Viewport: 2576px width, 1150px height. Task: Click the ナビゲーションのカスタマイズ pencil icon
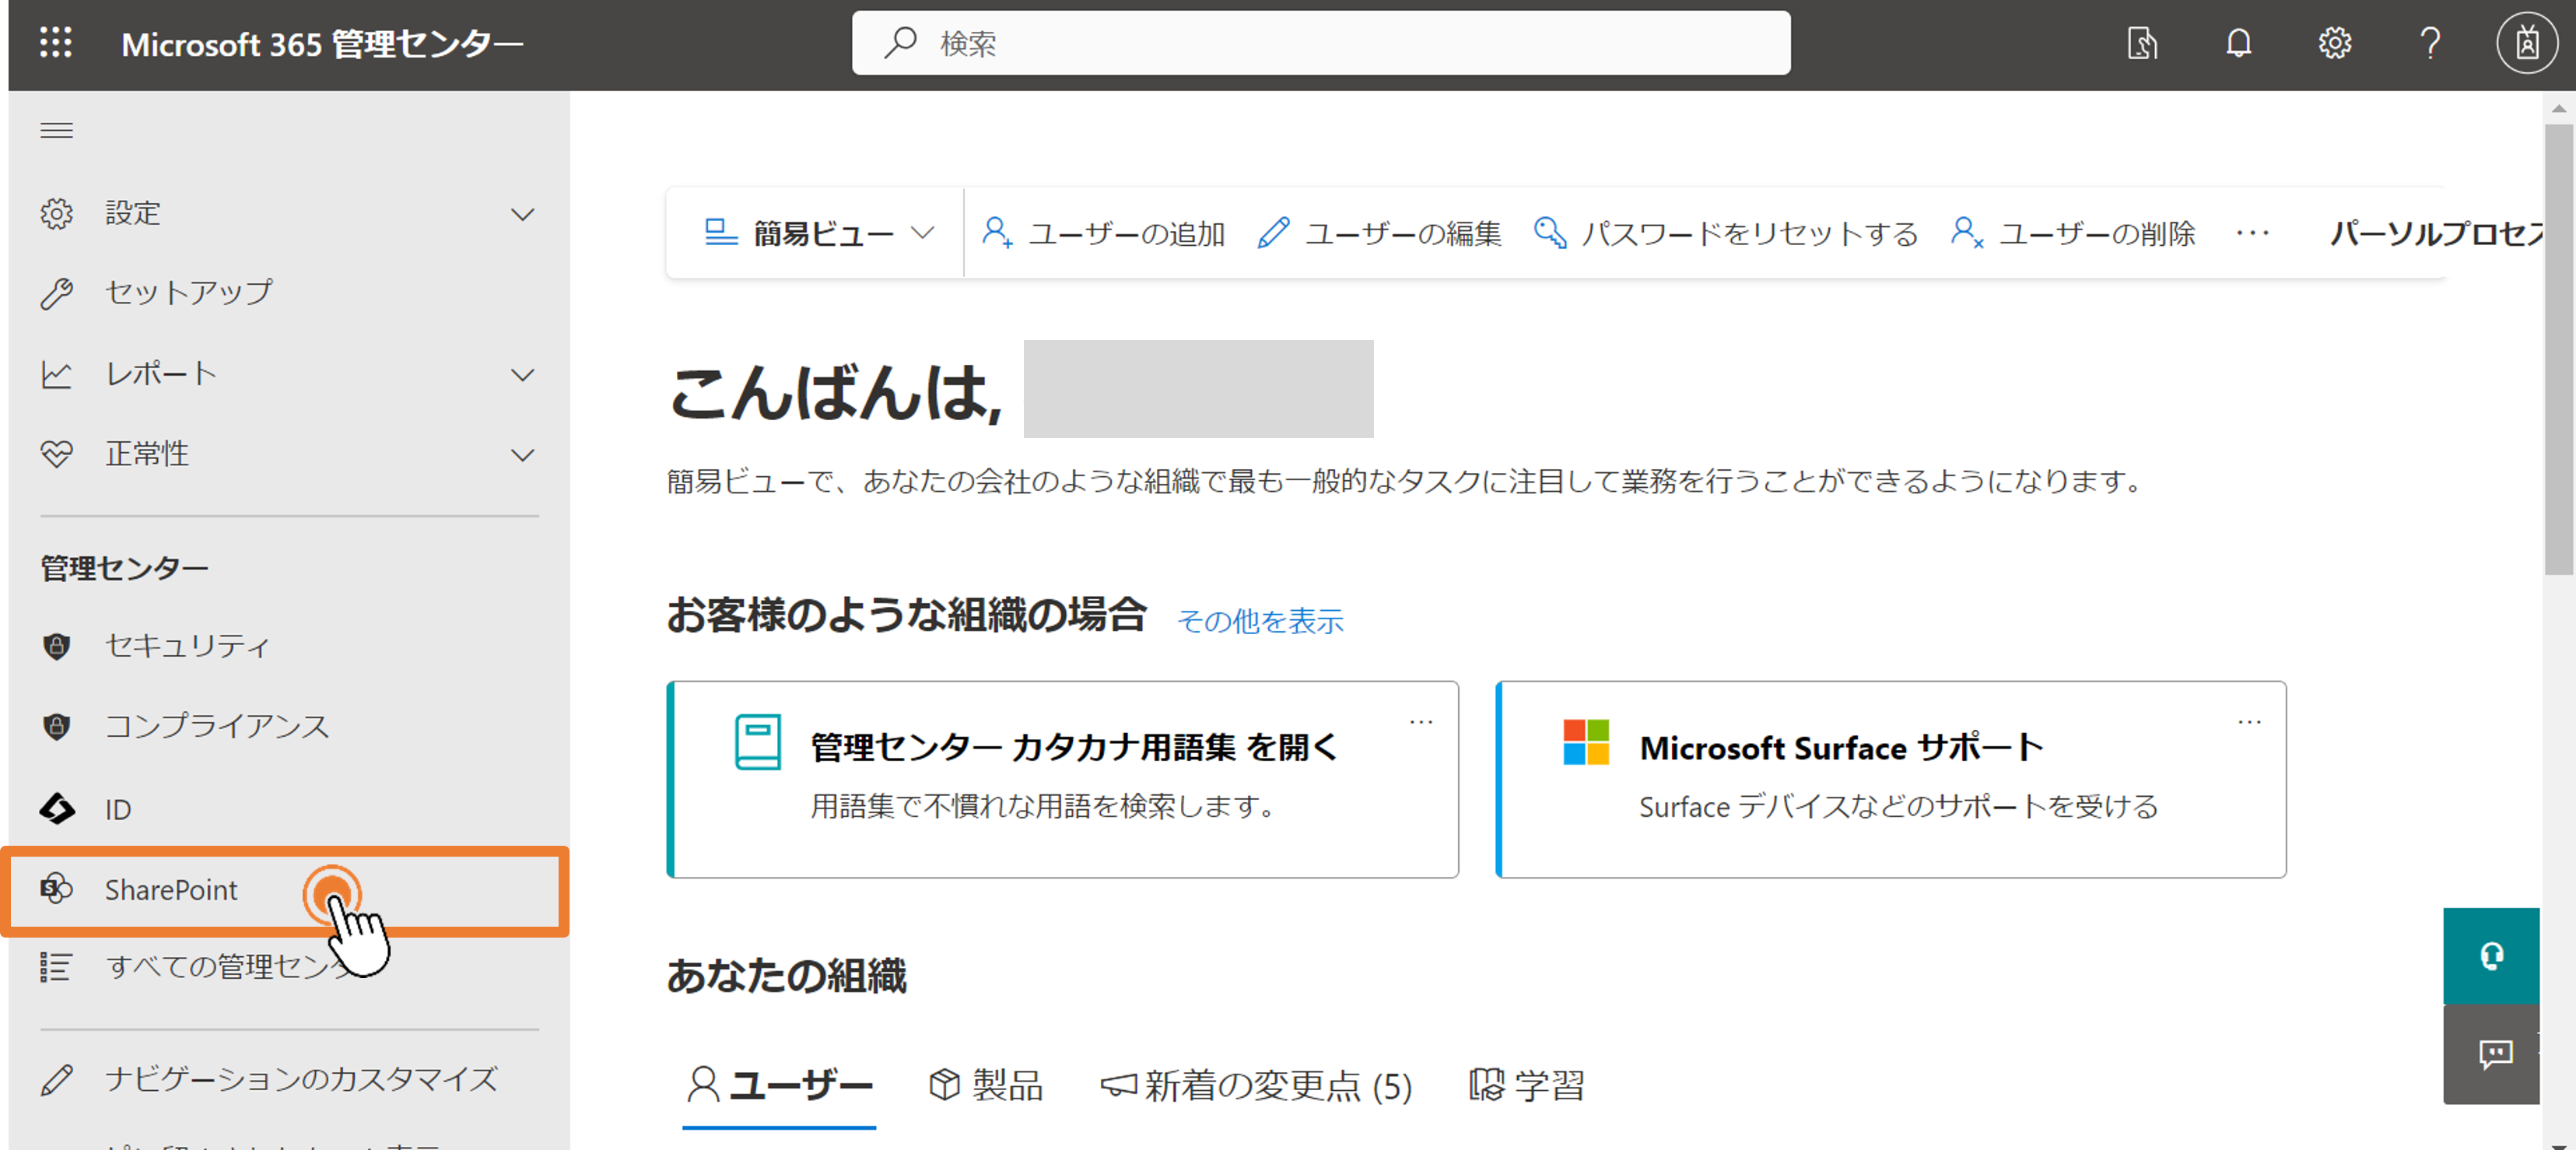pyautogui.click(x=57, y=1080)
